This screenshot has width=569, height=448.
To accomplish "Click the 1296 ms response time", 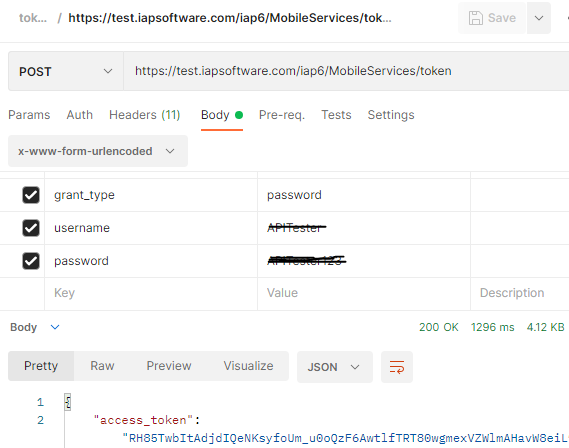I will 492,327.
